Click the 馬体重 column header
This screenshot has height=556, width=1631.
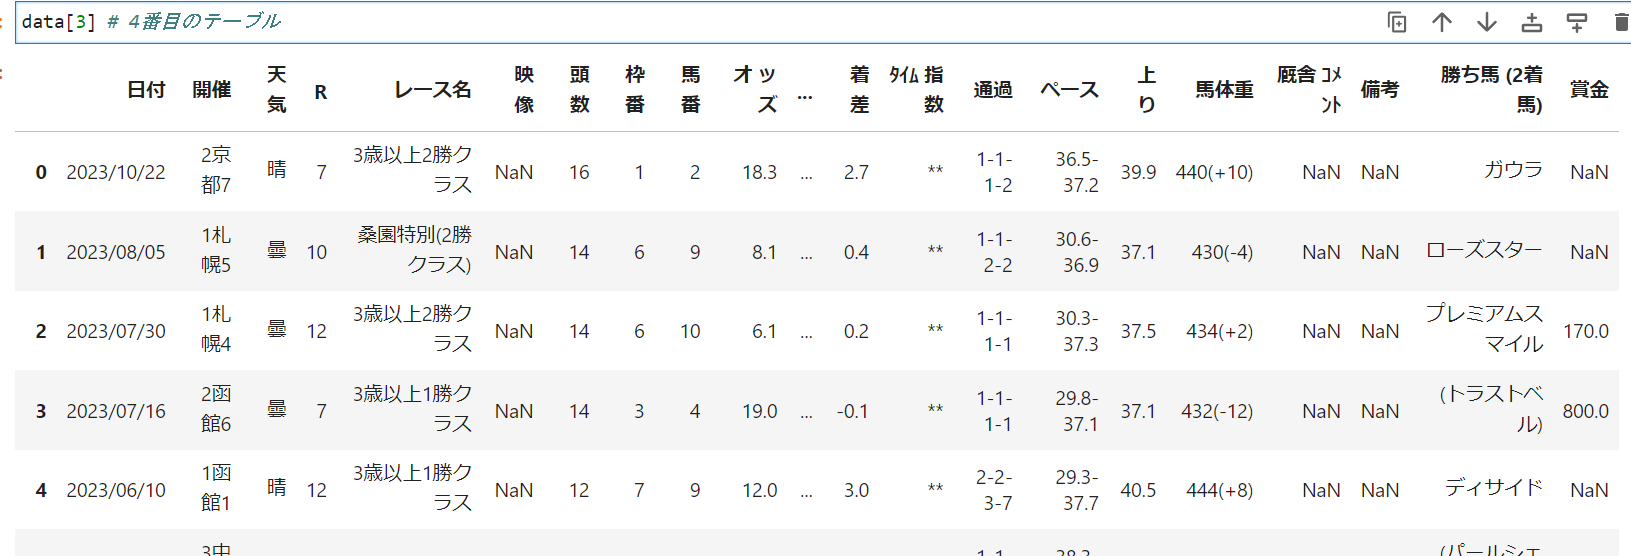[1224, 90]
